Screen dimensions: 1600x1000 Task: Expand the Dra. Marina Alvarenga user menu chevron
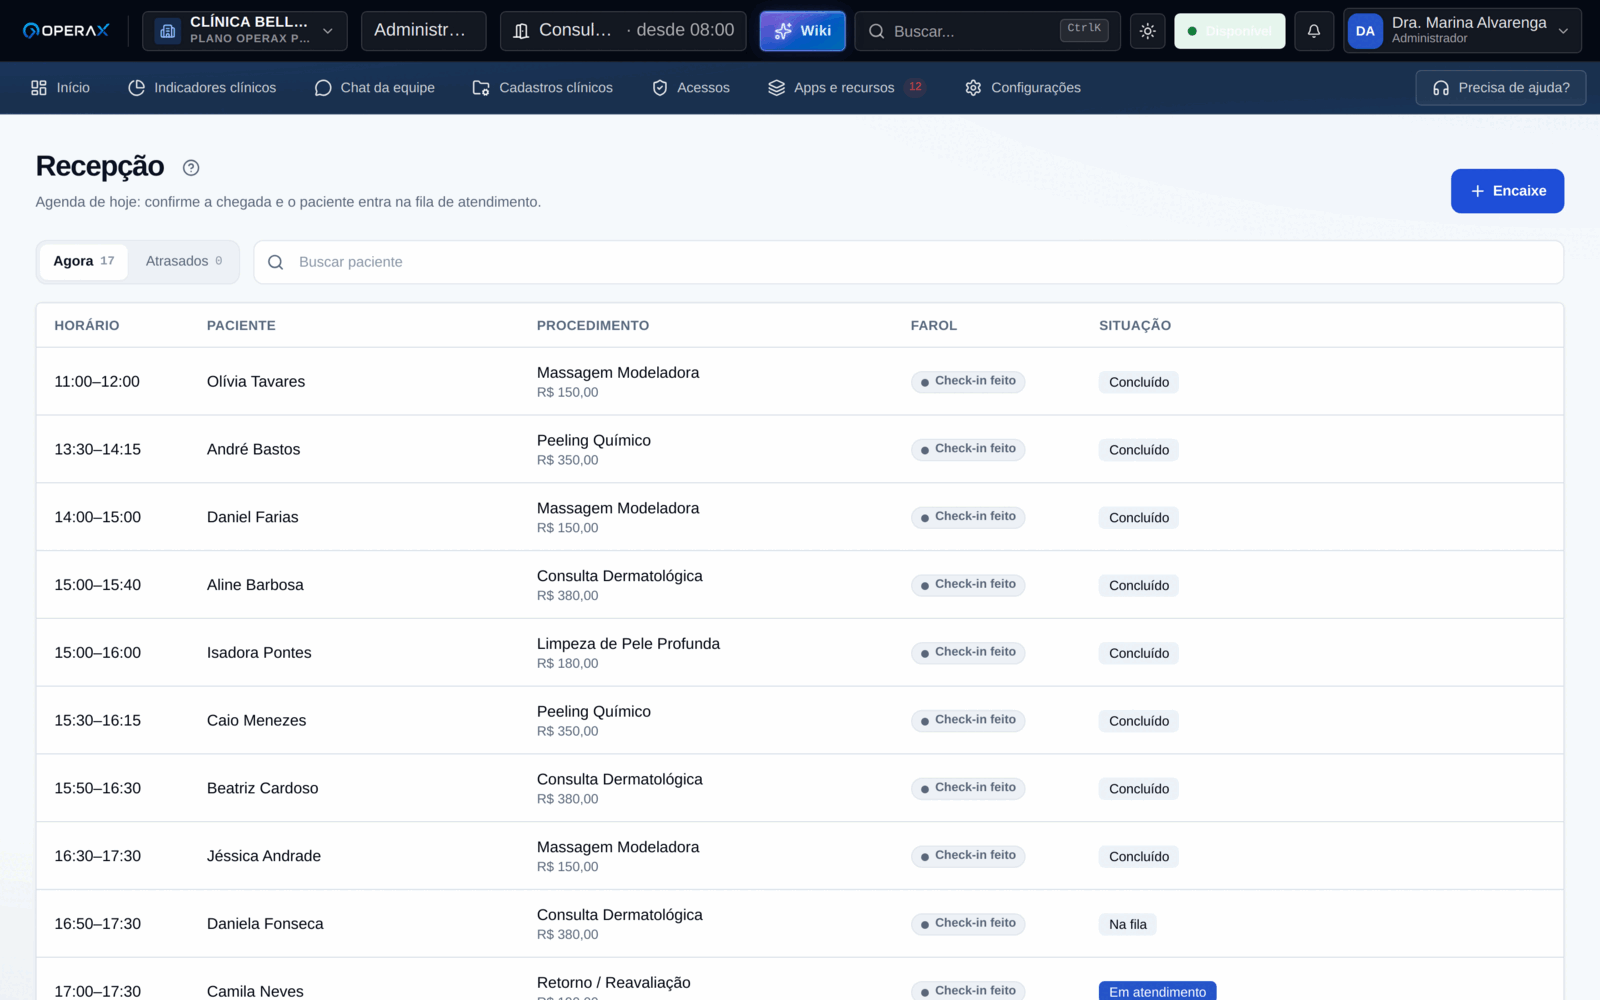(x=1563, y=31)
